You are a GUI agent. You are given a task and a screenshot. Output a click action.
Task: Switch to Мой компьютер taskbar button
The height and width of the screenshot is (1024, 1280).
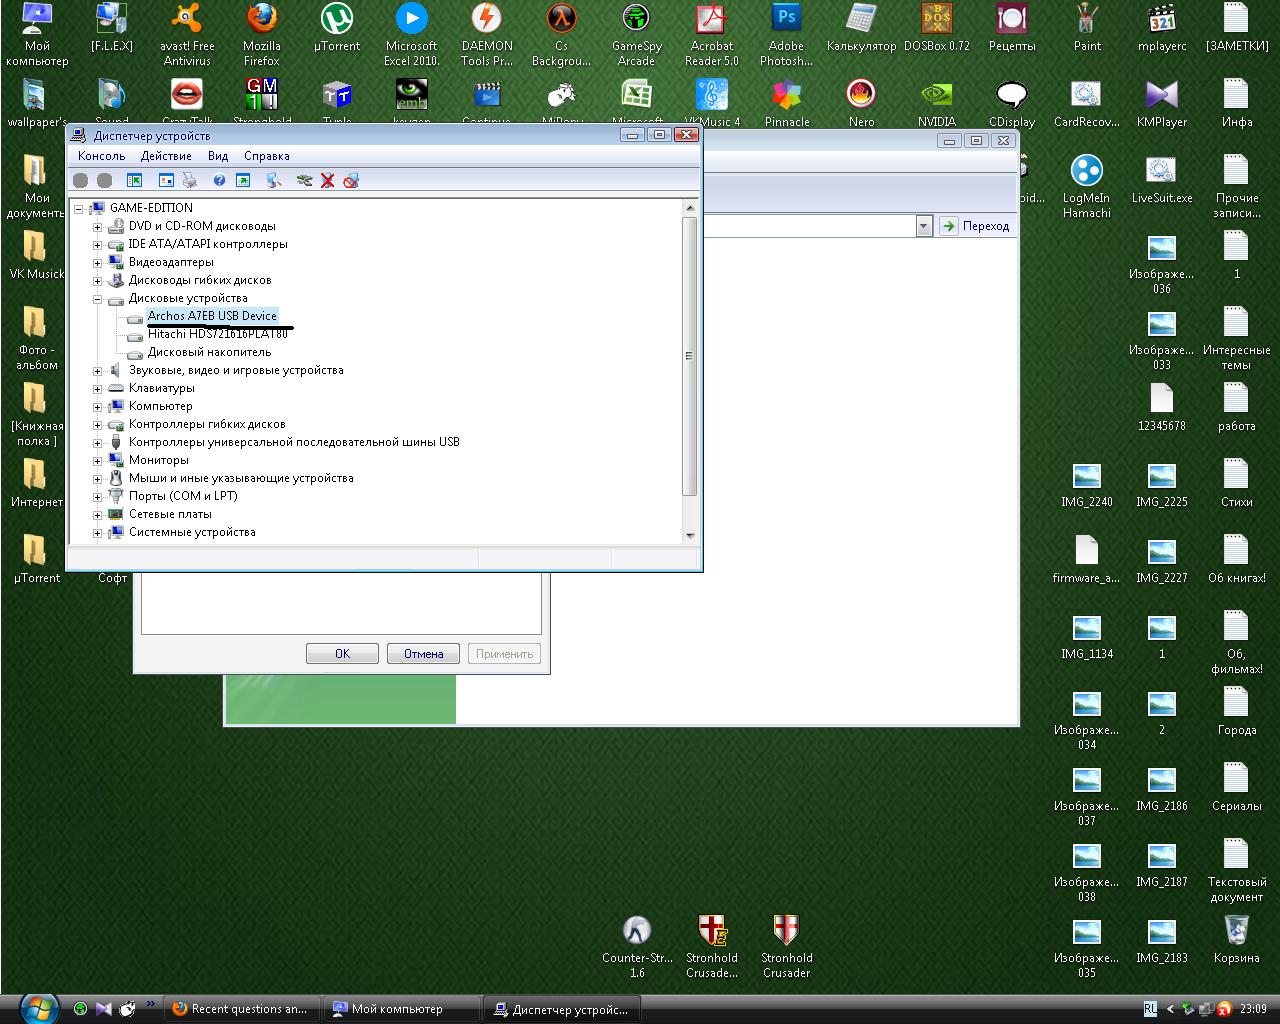[401, 1009]
